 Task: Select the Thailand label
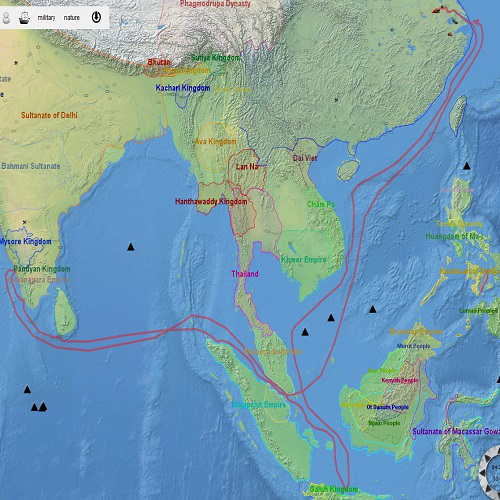click(x=245, y=274)
